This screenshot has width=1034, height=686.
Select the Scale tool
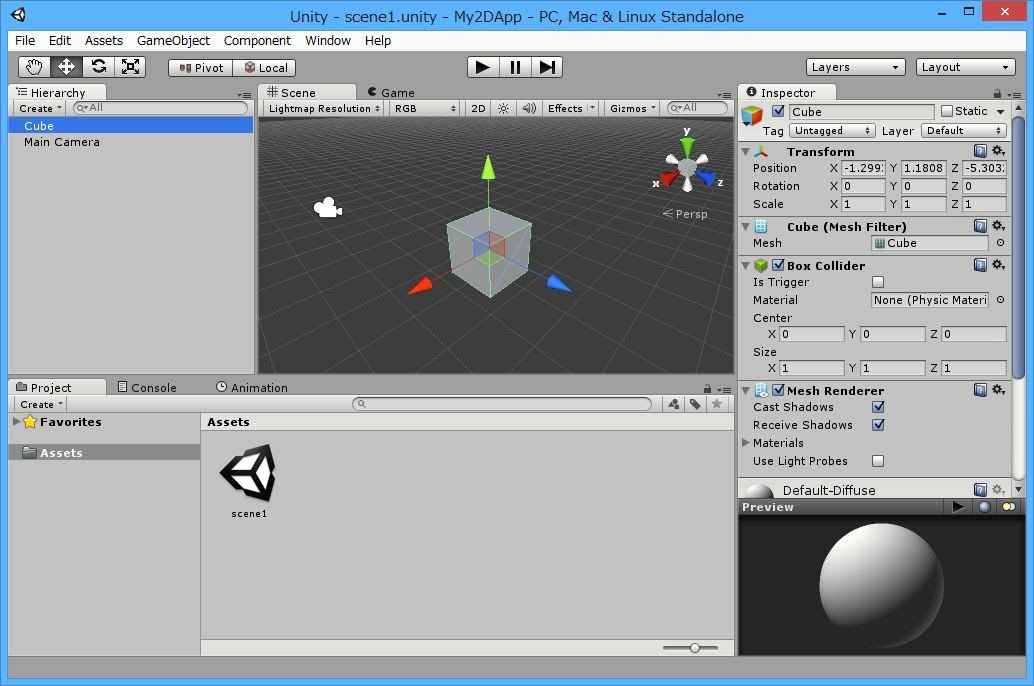click(x=130, y=67)
